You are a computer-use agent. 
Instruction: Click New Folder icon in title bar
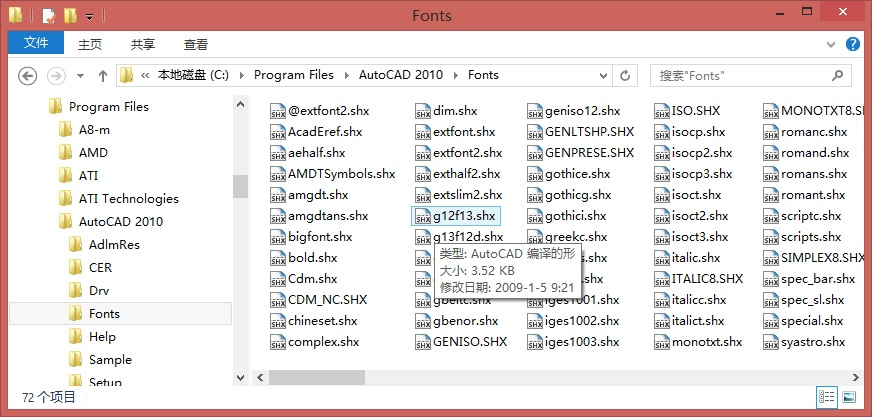tap(70, 16)
